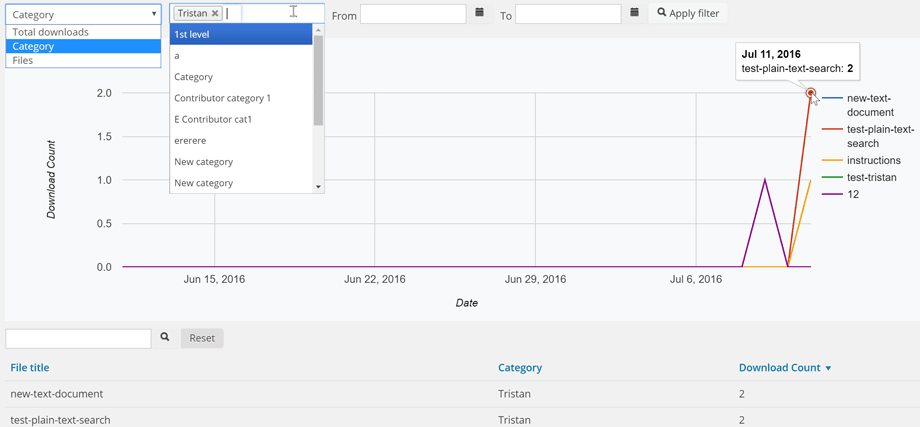Remove the Tristan tag with its x

(x=215, y=13)
